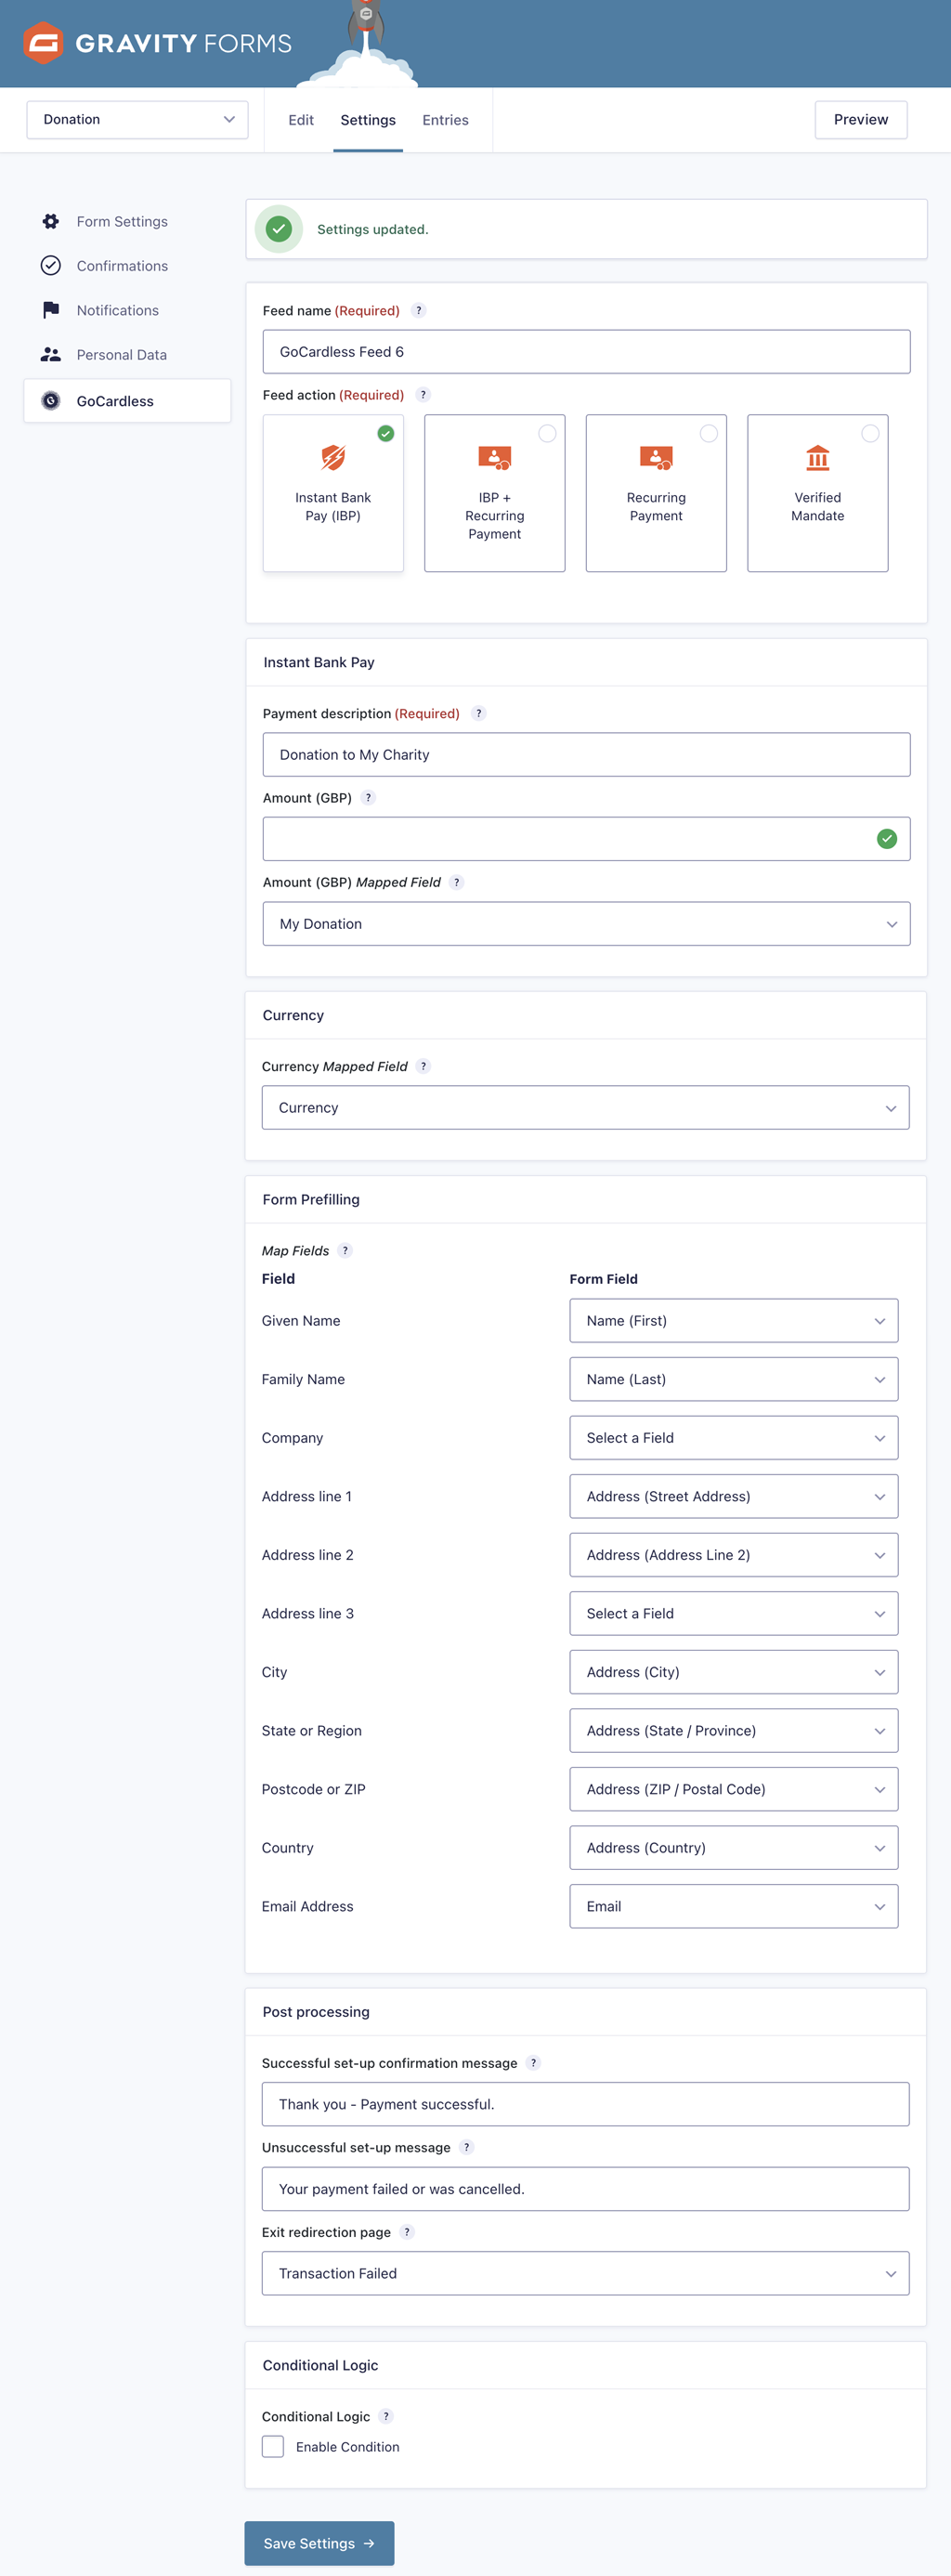The width and height of the screenshot is (951, 2576).
Task: Open help tooltip for Map Fields
Action: pyautogui.click(x=346, y=1251)
